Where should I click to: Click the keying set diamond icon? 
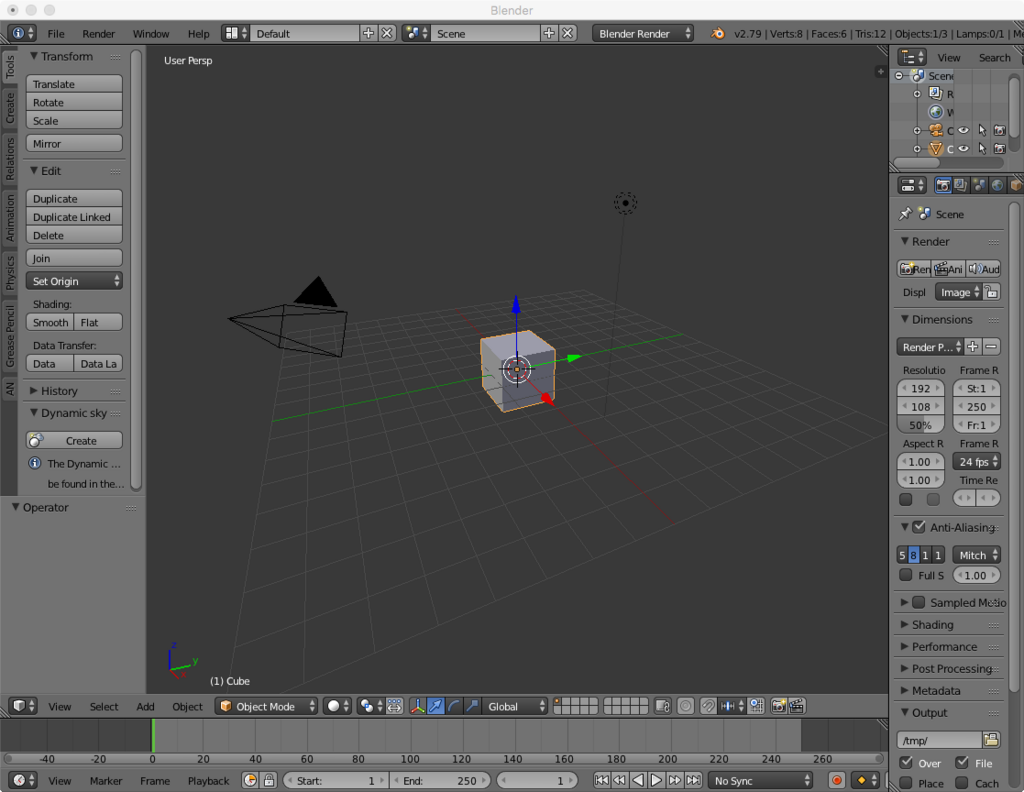[865, 780]
